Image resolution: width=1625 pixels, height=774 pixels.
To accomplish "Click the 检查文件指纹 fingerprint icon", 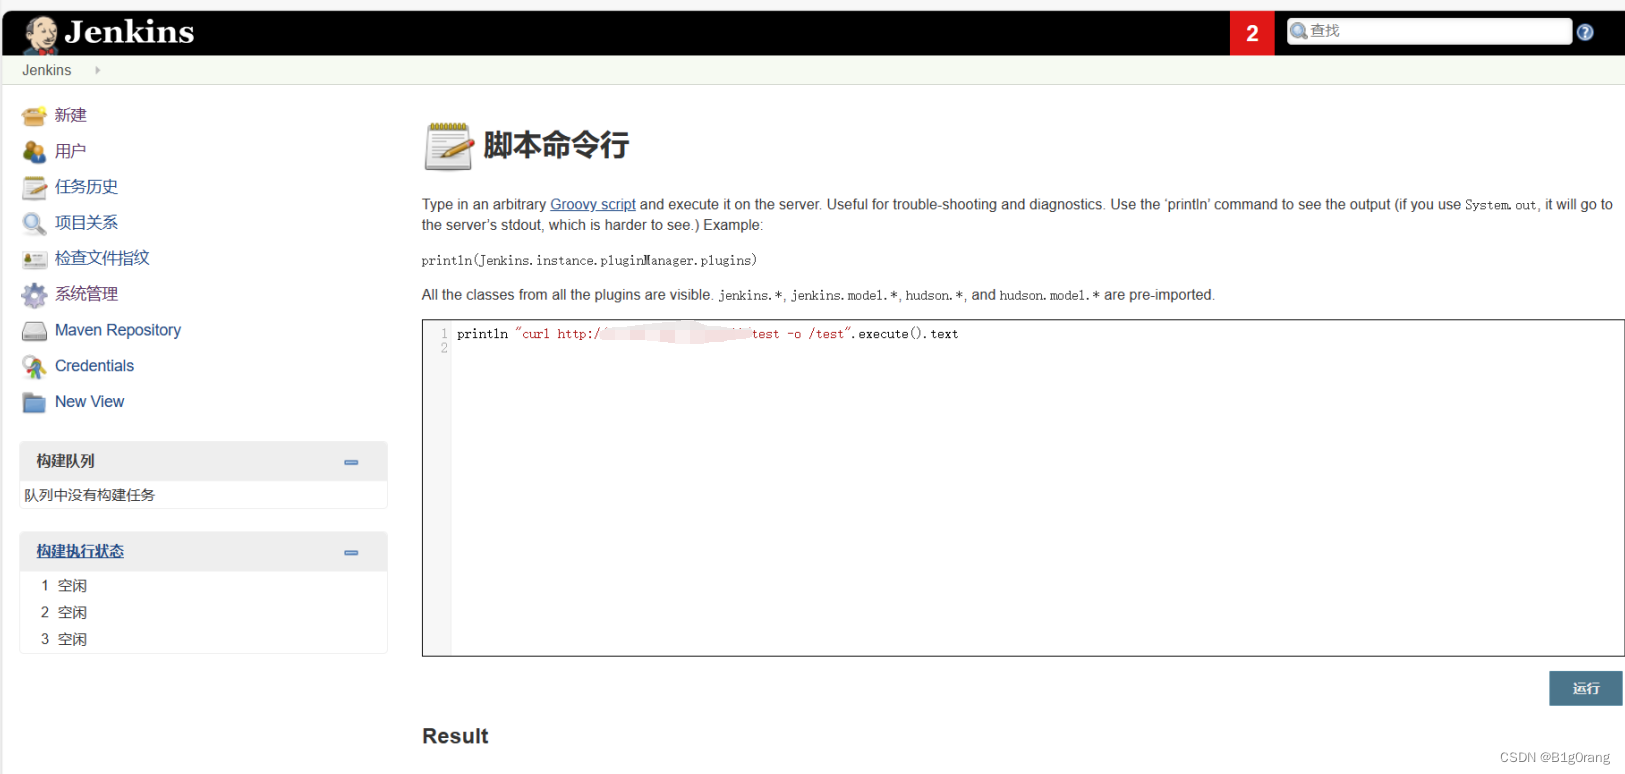I will coord(34,259).
